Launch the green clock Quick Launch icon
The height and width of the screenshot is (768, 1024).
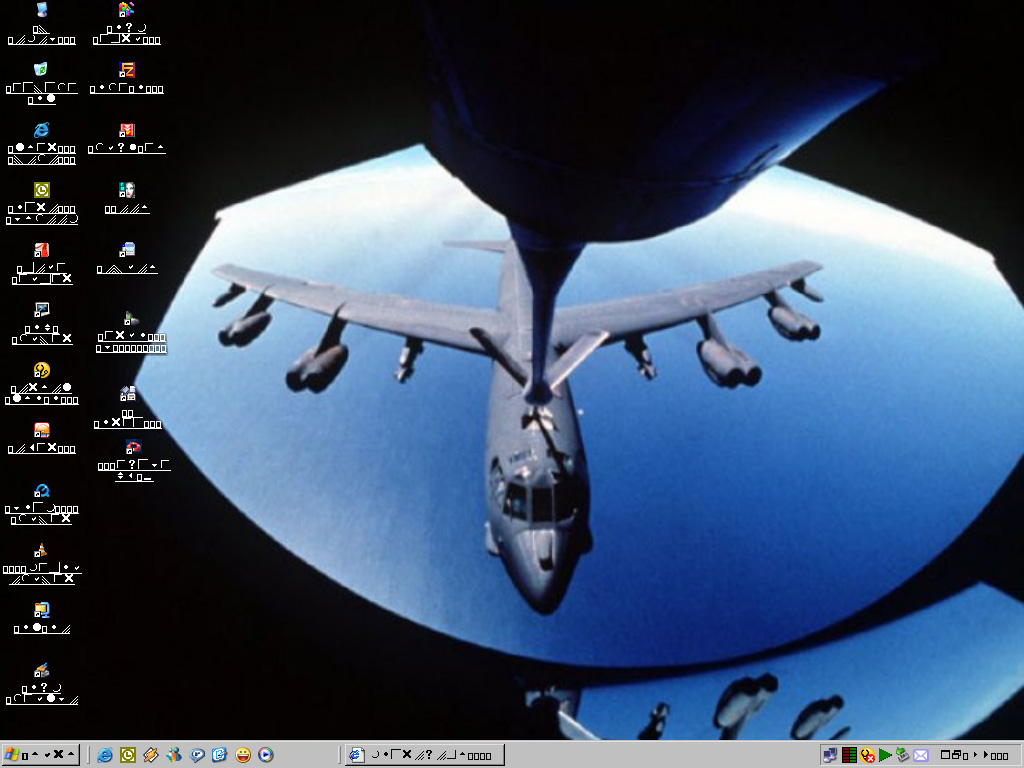(128, 755)
